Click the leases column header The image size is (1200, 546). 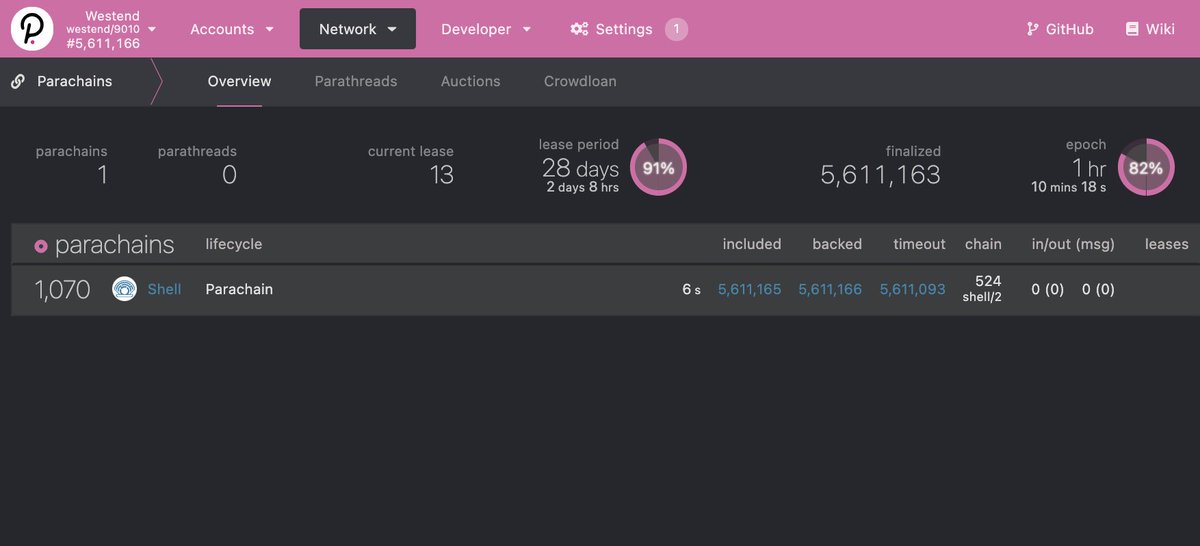click(1167, 244)
